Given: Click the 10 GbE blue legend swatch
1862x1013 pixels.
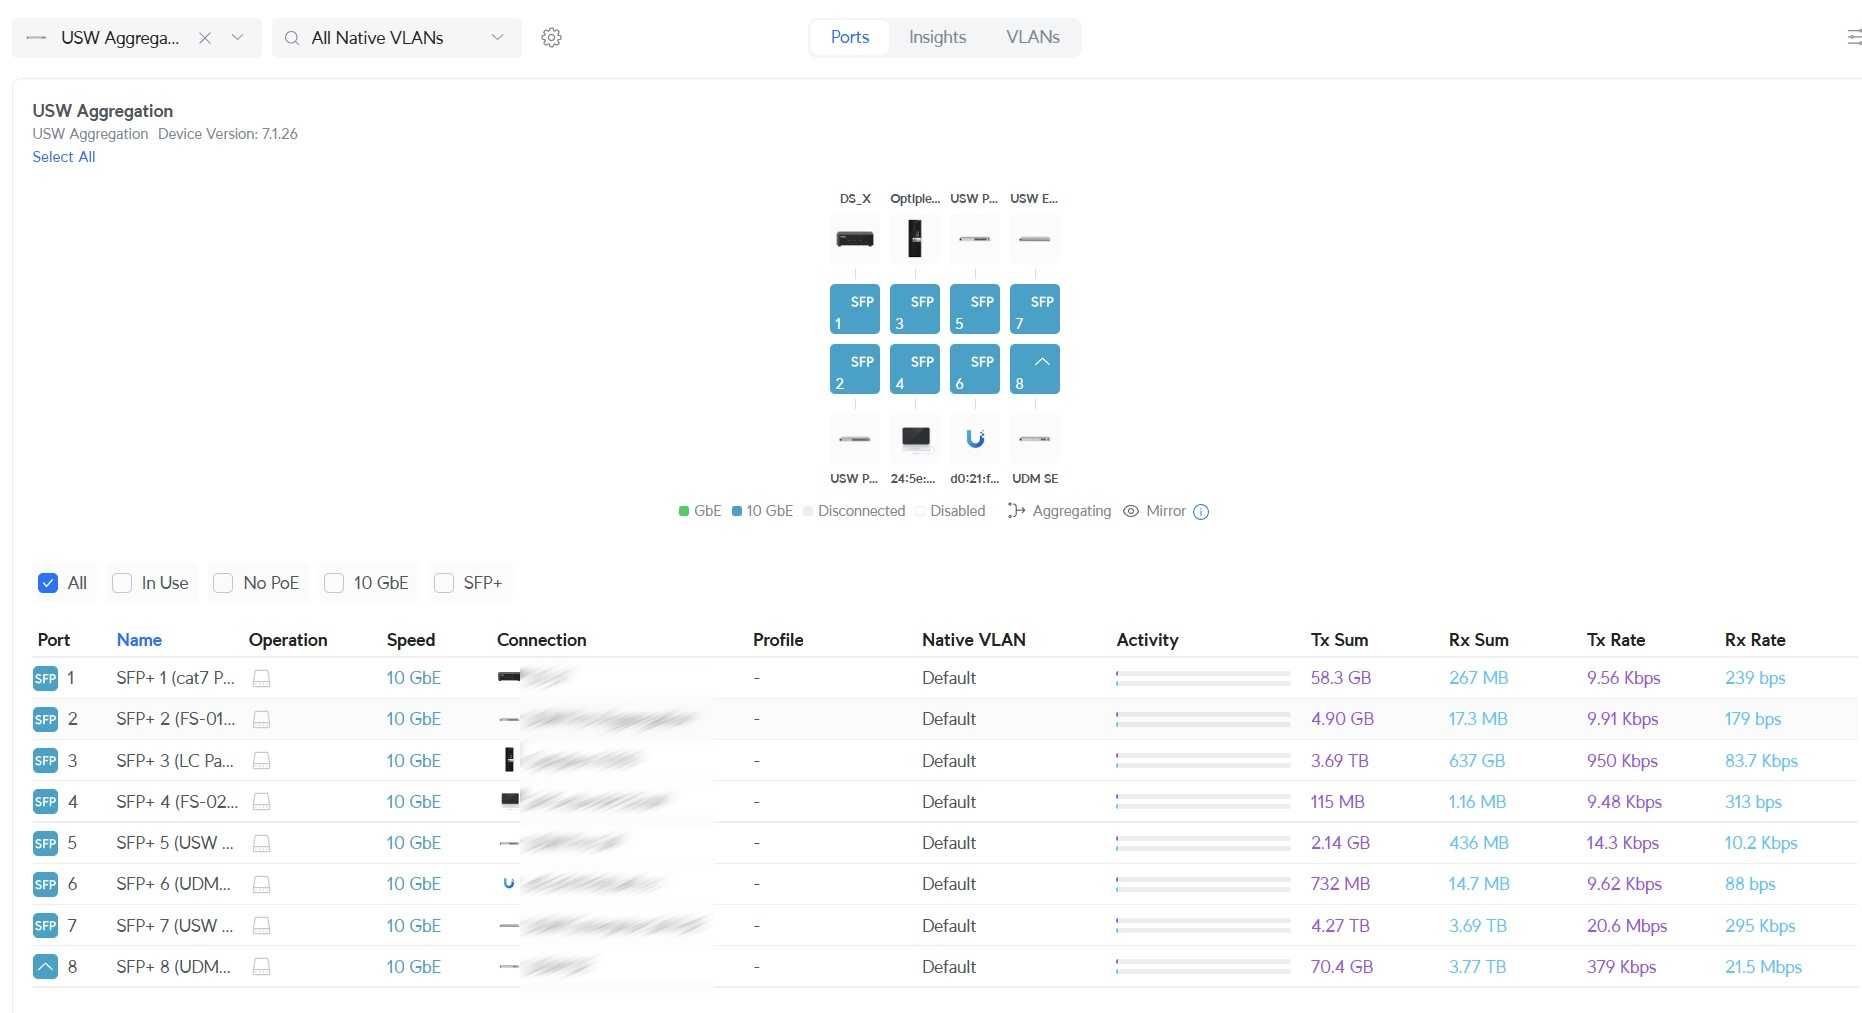Looking at the screenshot, I should point(737,511).
